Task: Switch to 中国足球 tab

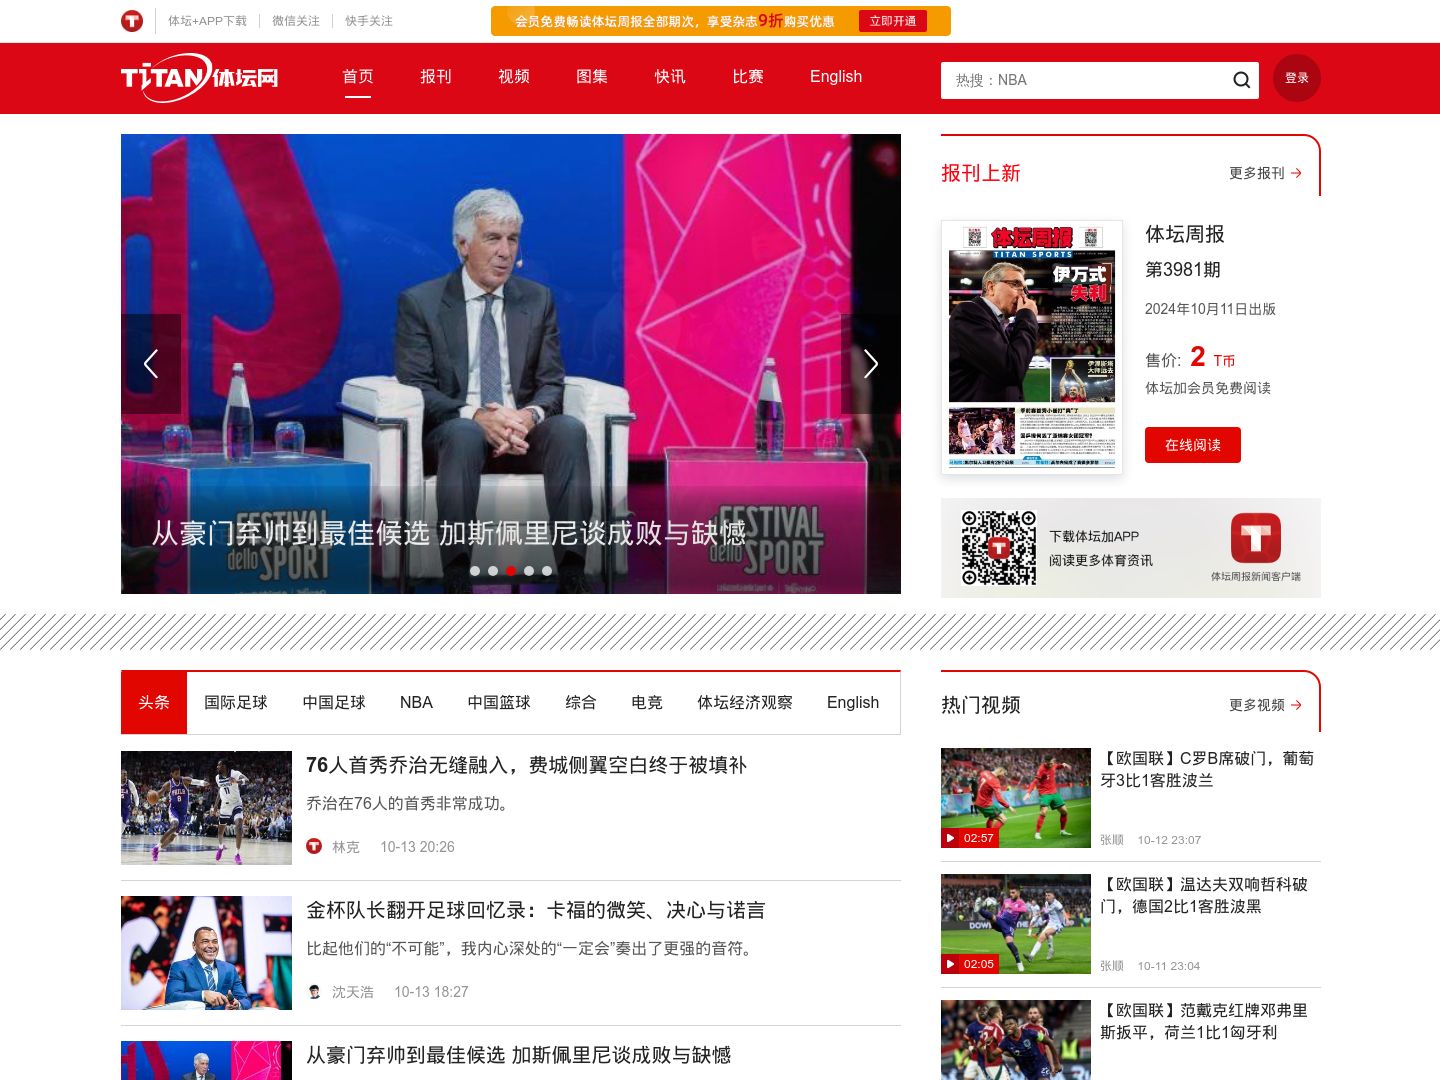Action: pyautogui.click(x=334, y=703)
